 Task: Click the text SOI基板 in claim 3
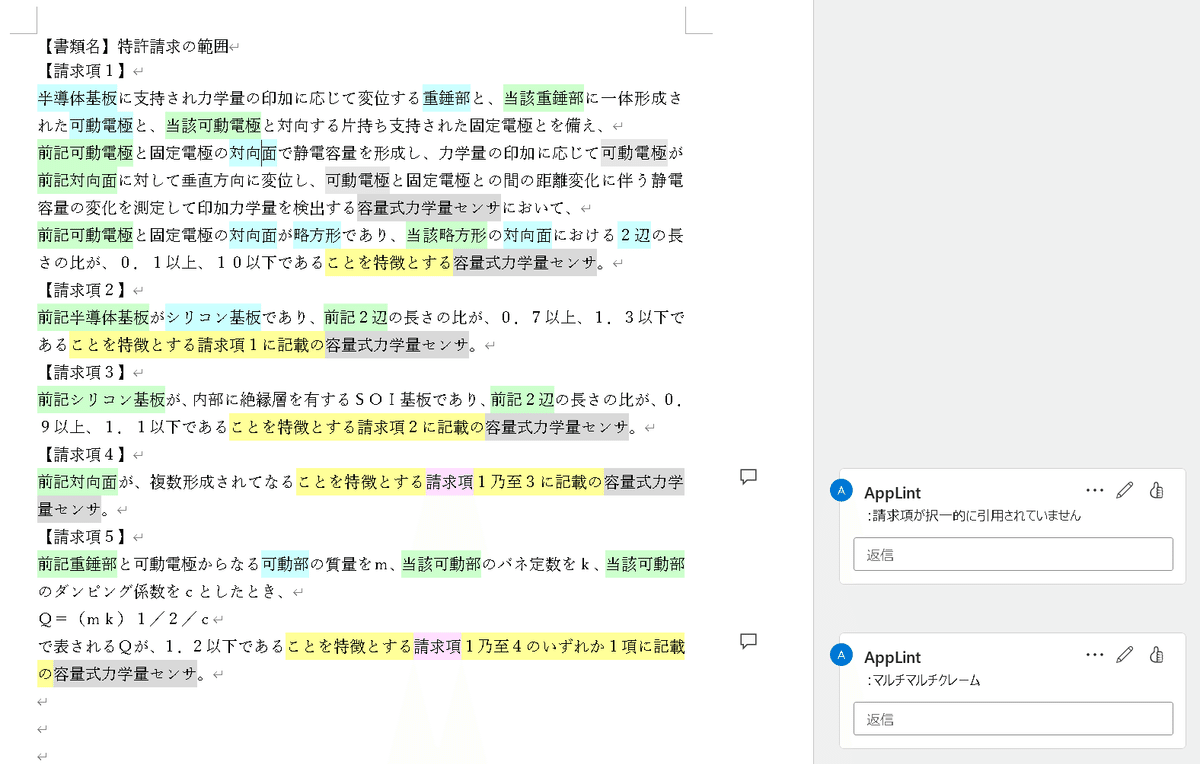pos(391,400)
